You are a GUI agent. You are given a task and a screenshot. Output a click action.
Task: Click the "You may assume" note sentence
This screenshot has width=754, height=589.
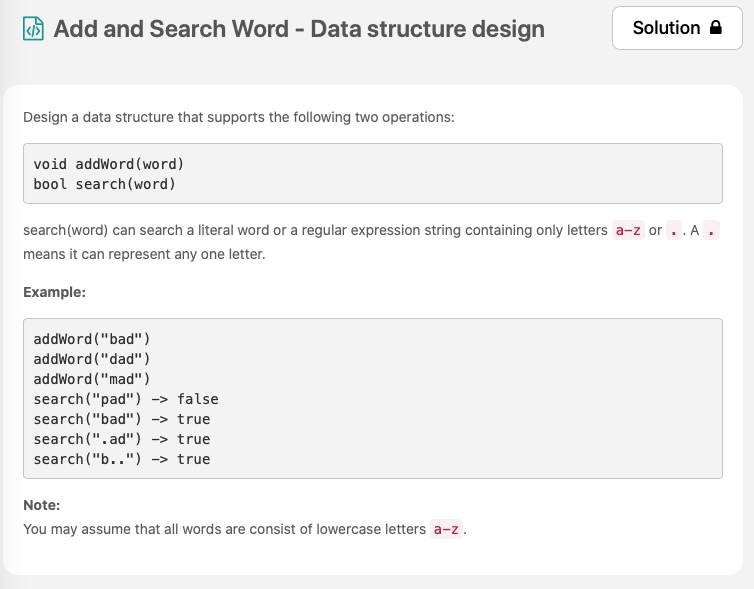pos(224,529)
